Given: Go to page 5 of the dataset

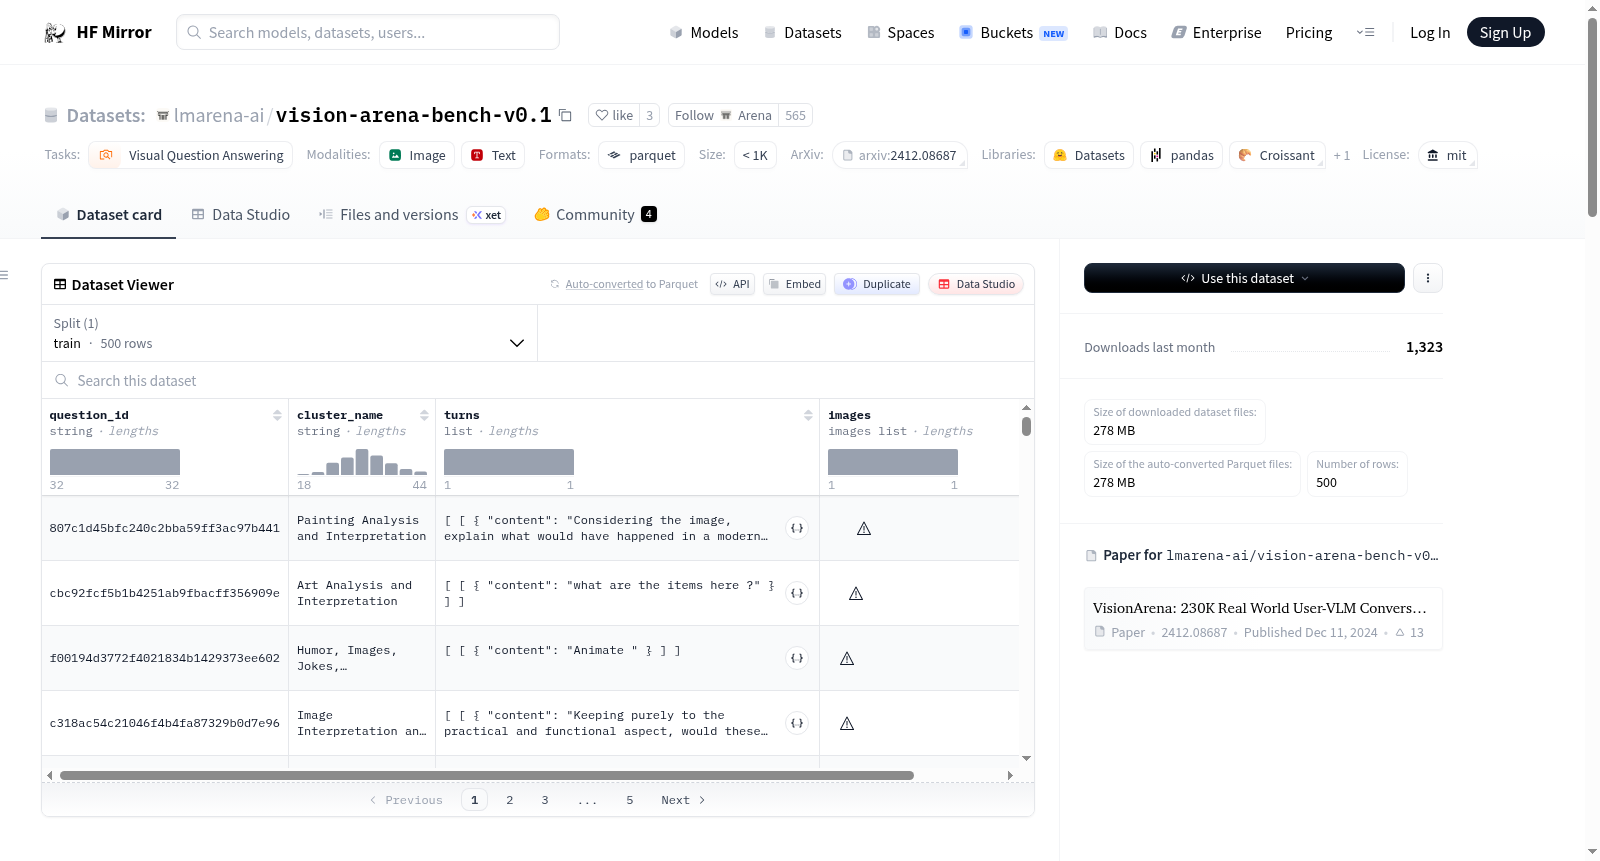Looking at the screenshot, I should pyautogui.click(x=630, y=800).
